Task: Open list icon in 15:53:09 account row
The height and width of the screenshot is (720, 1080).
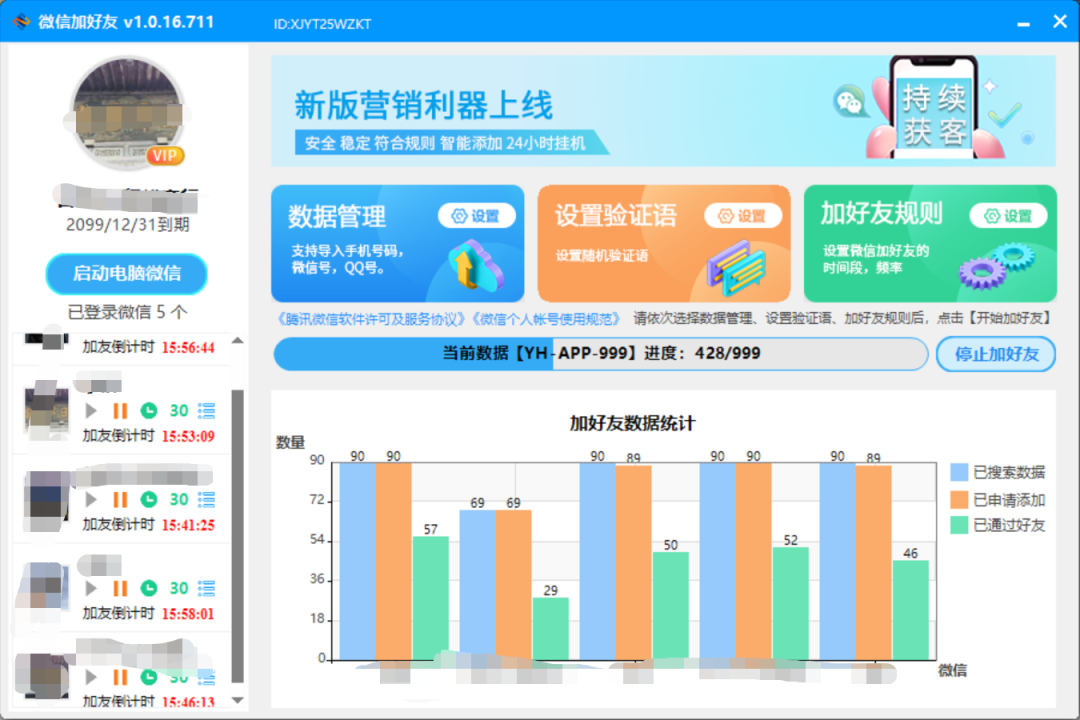Action: (x=207, y=411)
